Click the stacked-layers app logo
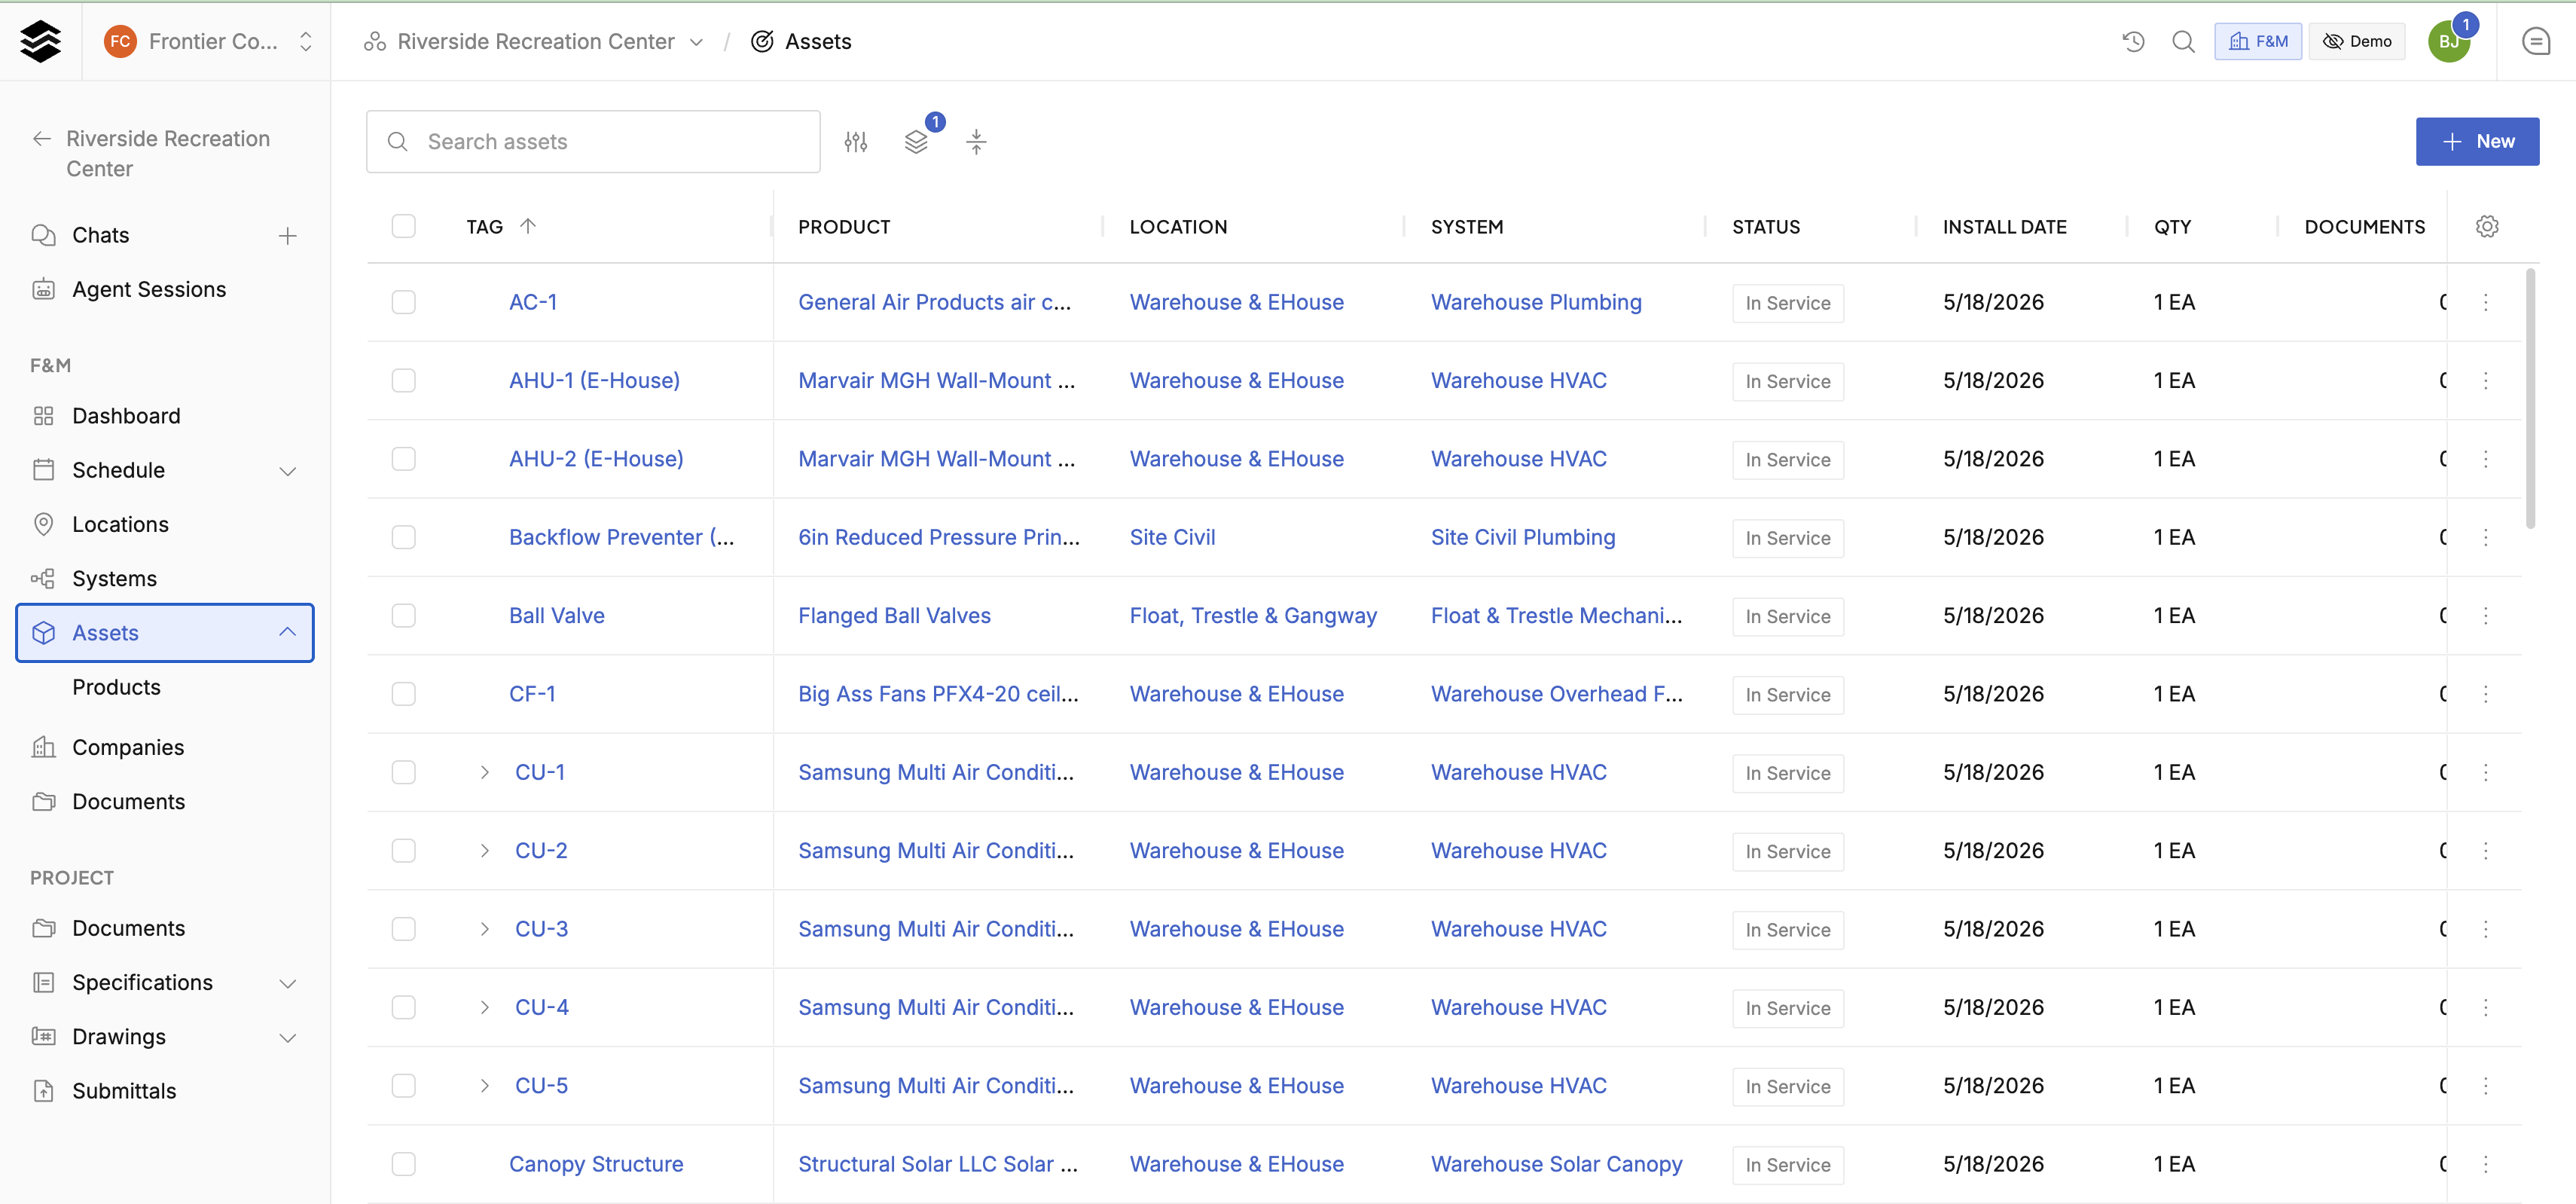Viewport: 2576px width, 1204px height. coord(40,41)
